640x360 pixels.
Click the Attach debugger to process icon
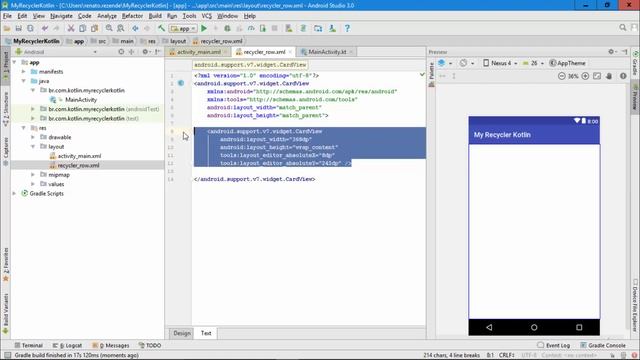pos(262,28)
